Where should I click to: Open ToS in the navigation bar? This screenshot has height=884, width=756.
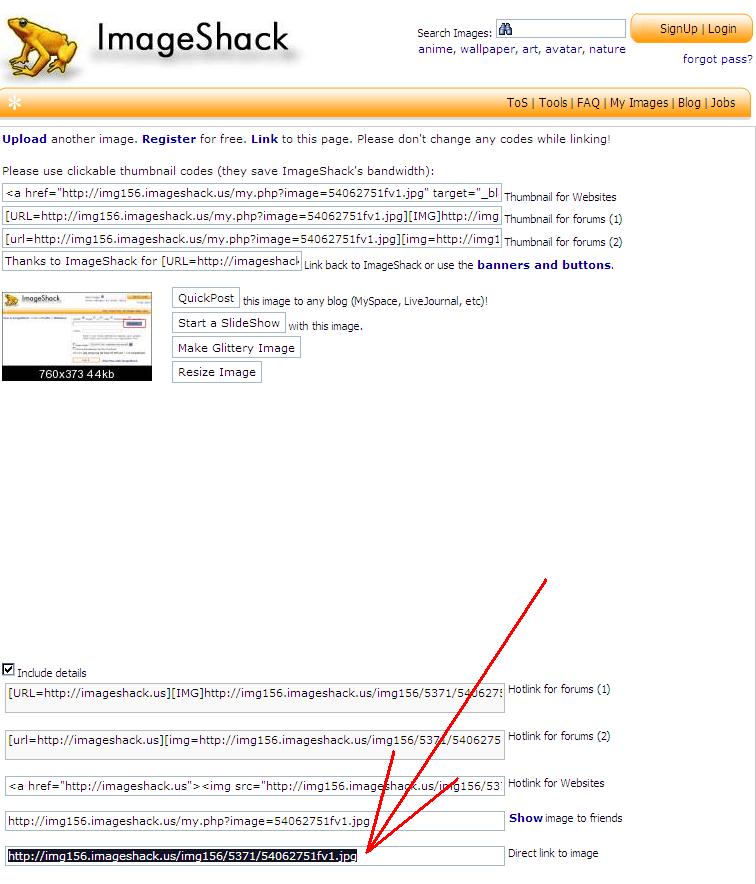click(517, 103)
